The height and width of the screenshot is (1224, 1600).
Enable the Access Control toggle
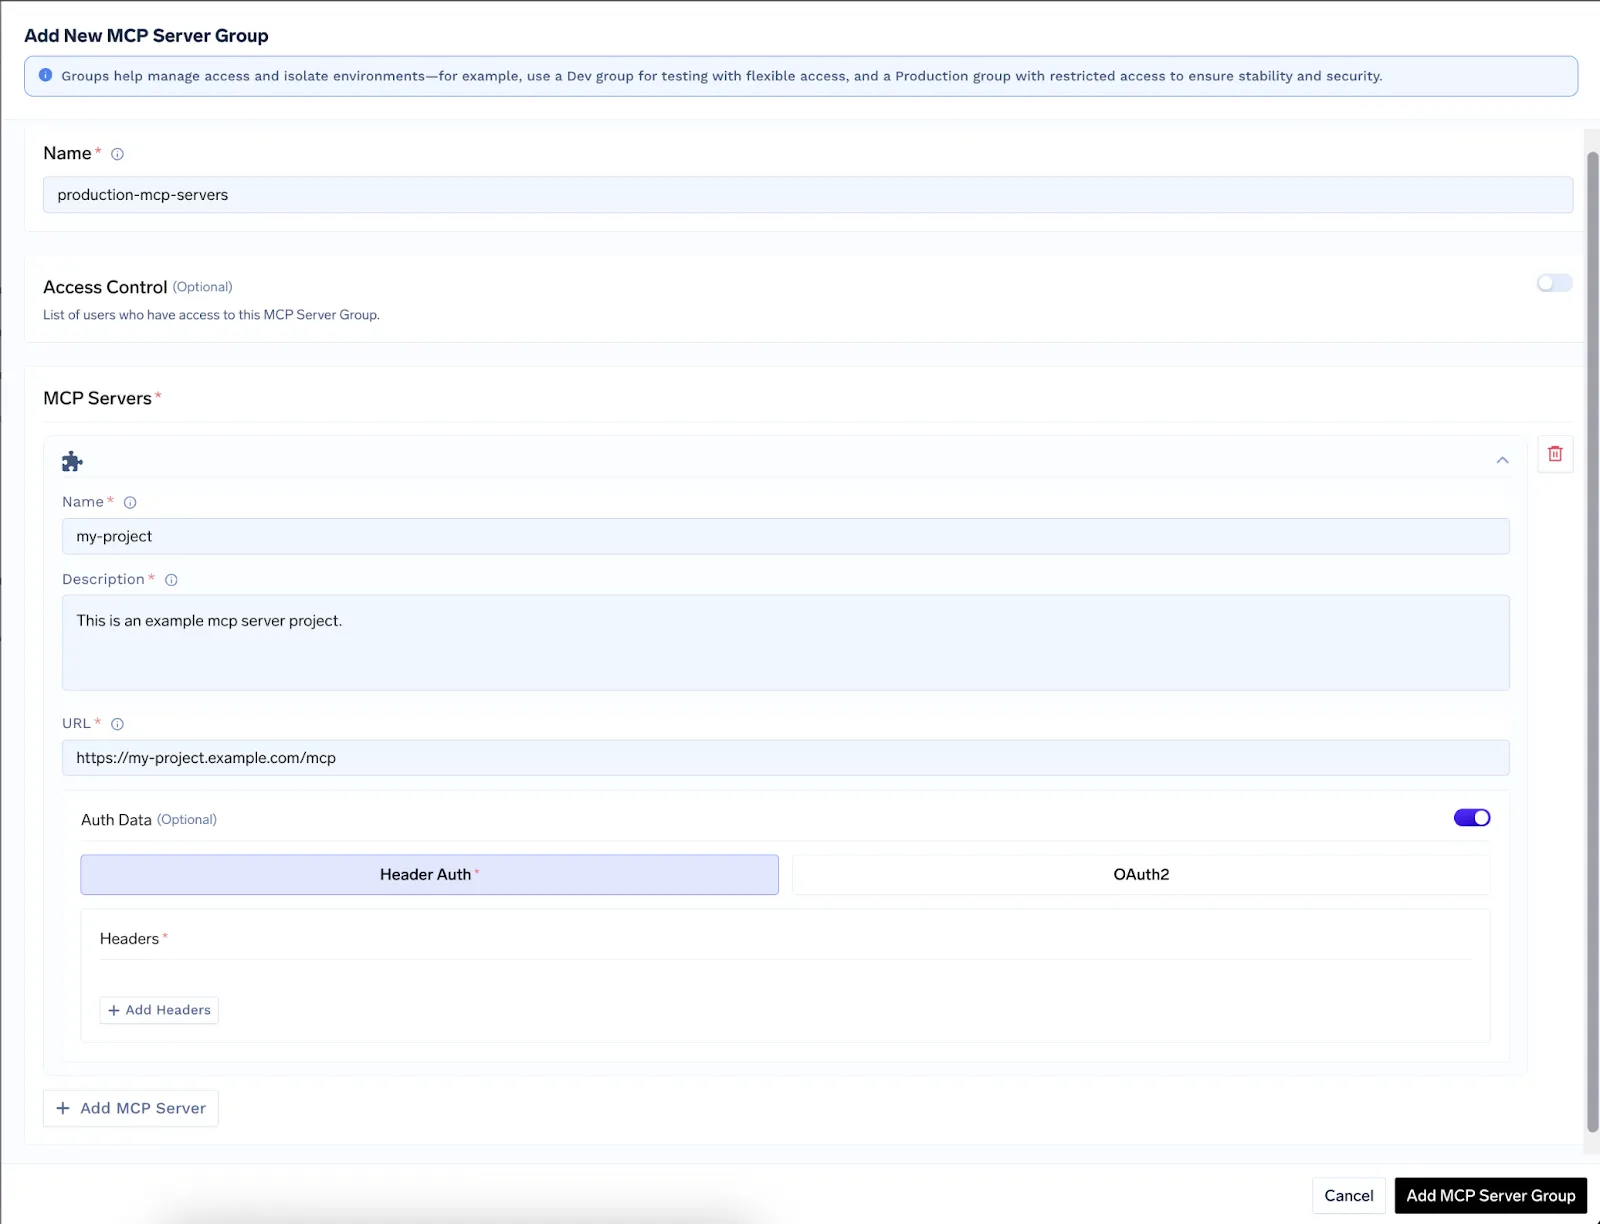point(1553,284)
